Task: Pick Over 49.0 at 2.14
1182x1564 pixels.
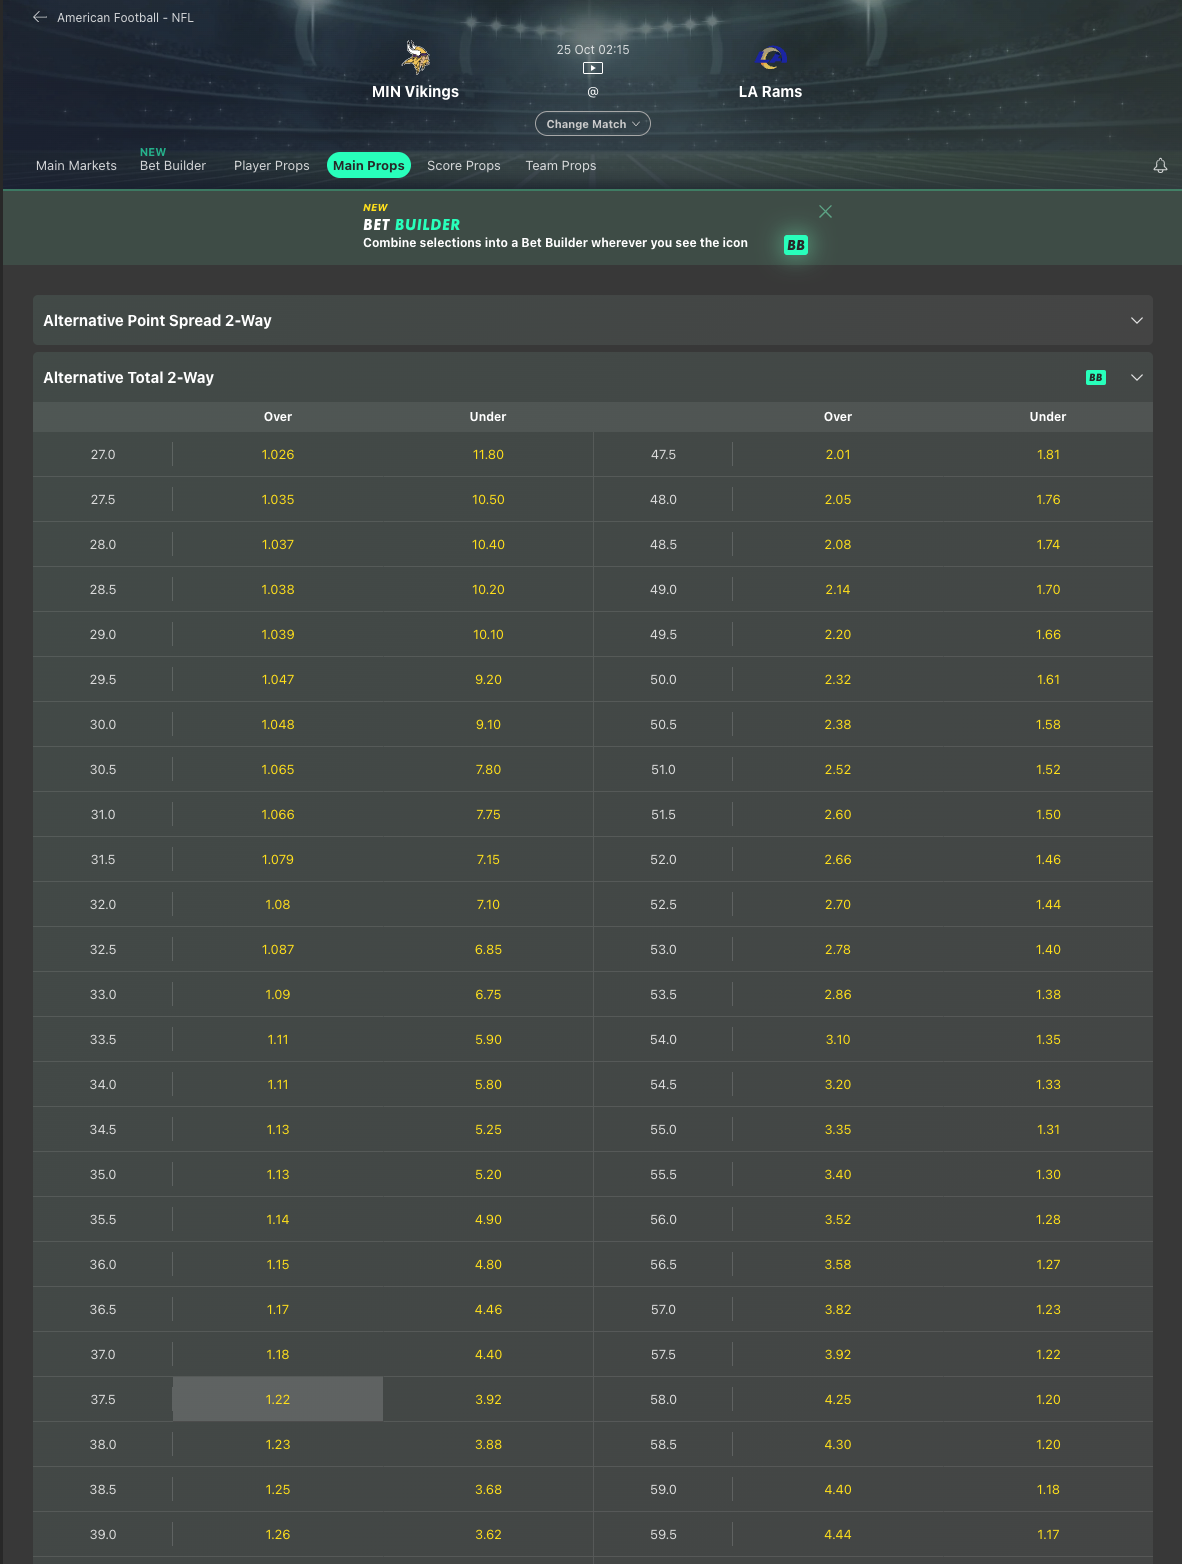Action: tap(838, 589)
